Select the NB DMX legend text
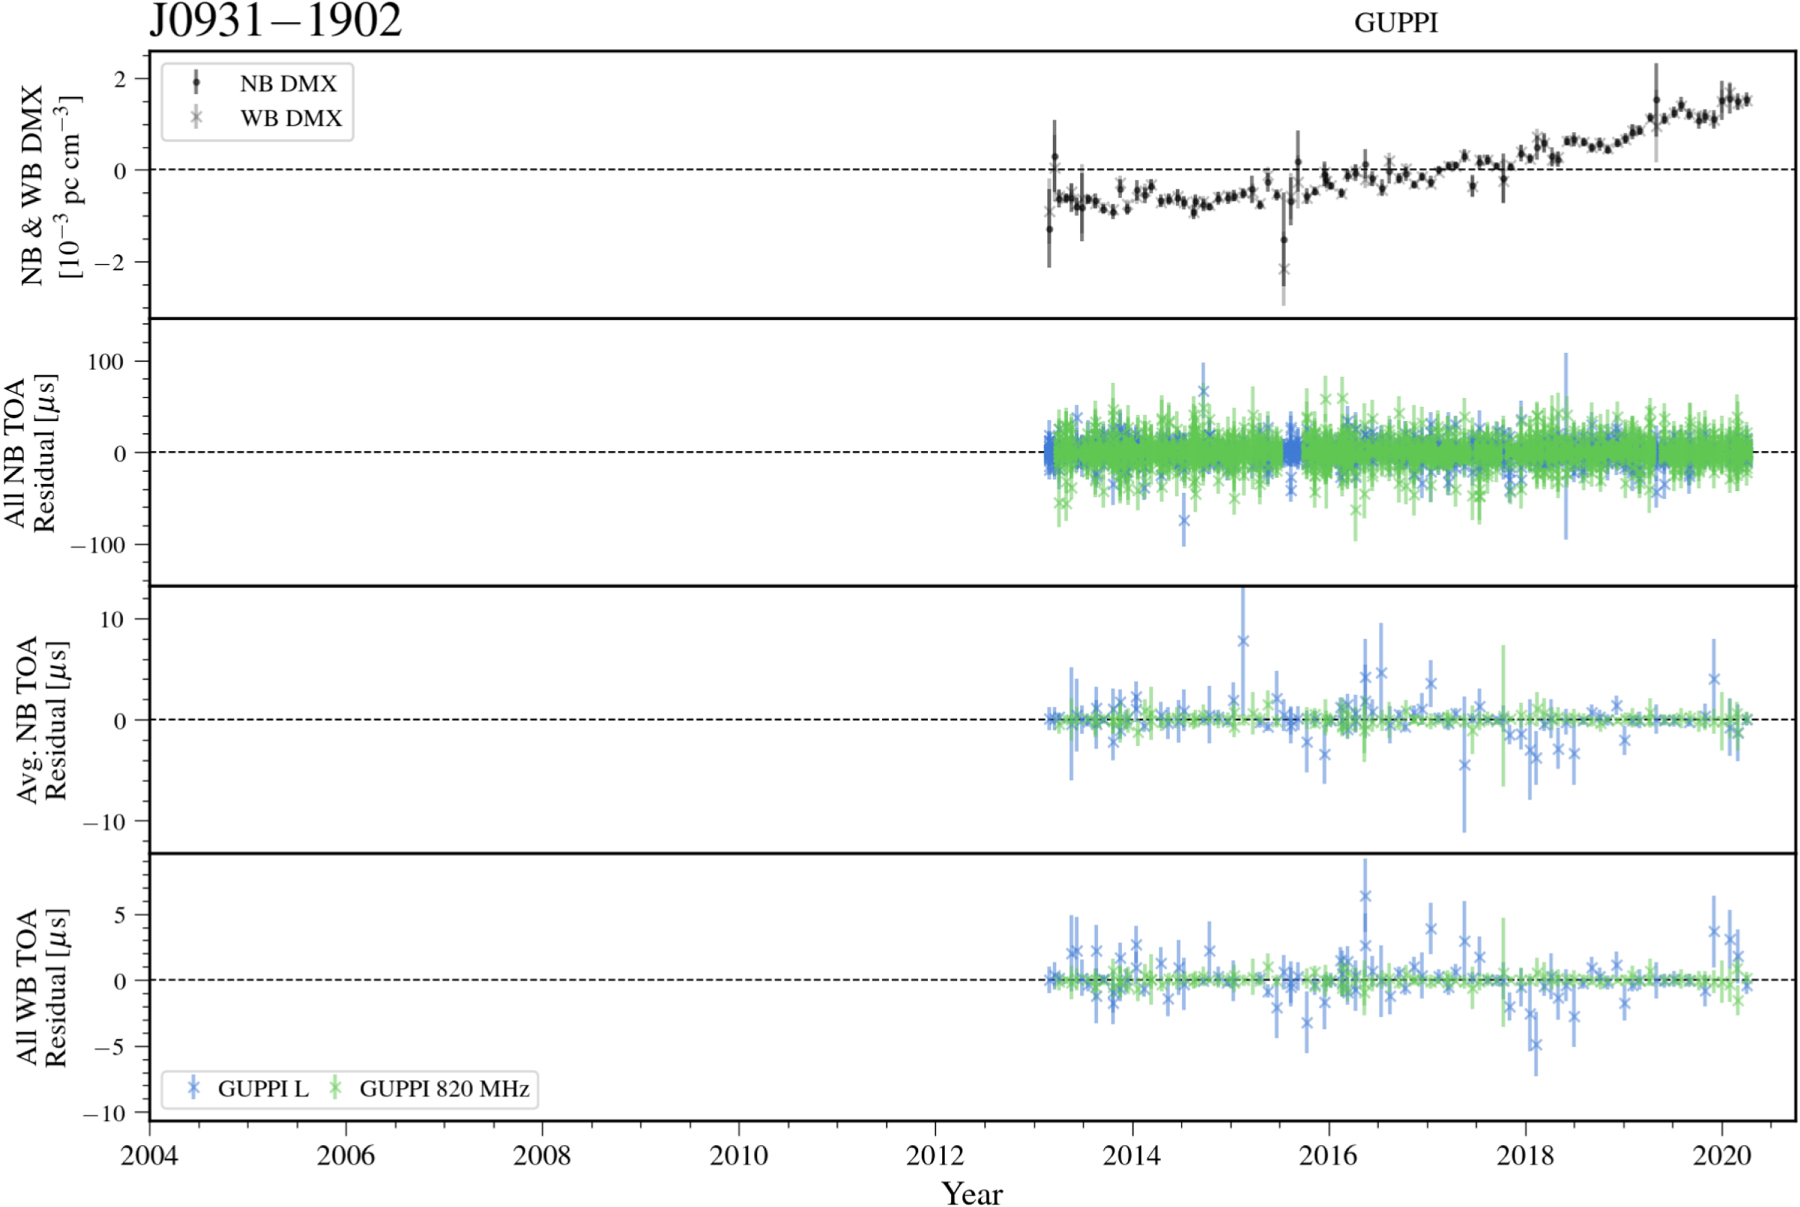The height and width of the screenshot is (1207, 1800). pyautogui.click(x=288, y=84)
